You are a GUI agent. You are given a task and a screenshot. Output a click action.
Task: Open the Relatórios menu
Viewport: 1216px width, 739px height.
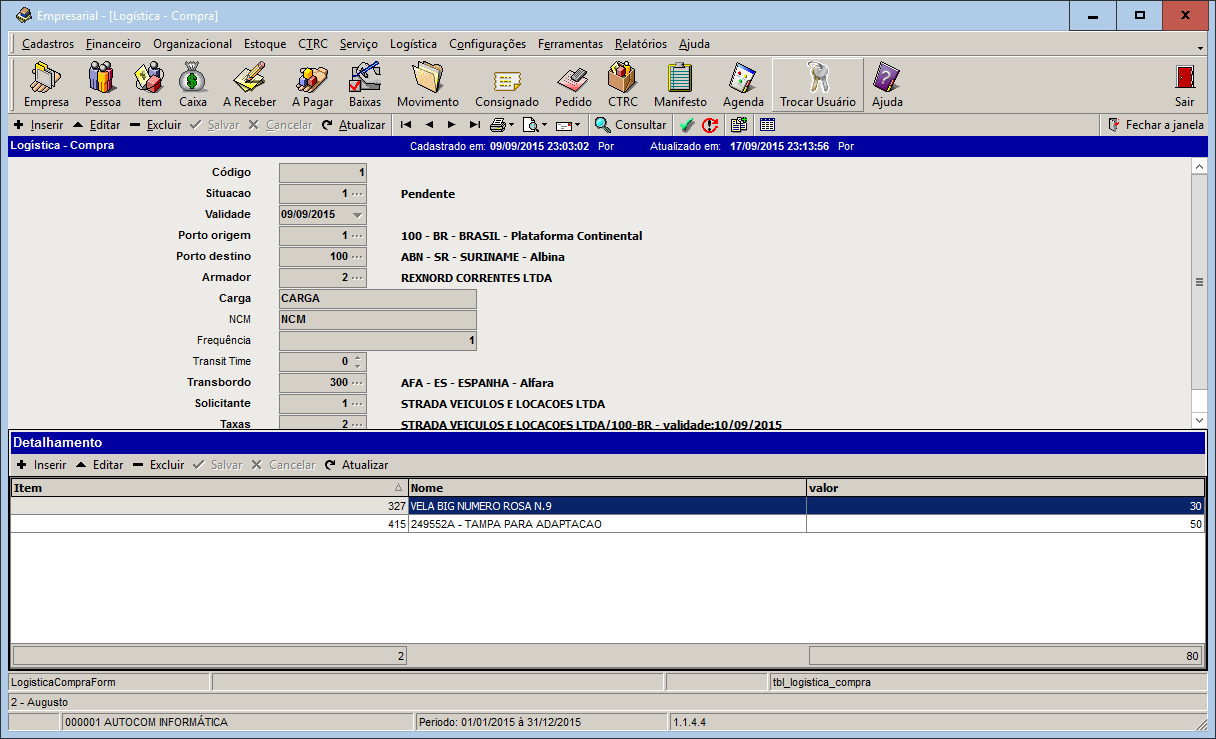click(640, 44)
